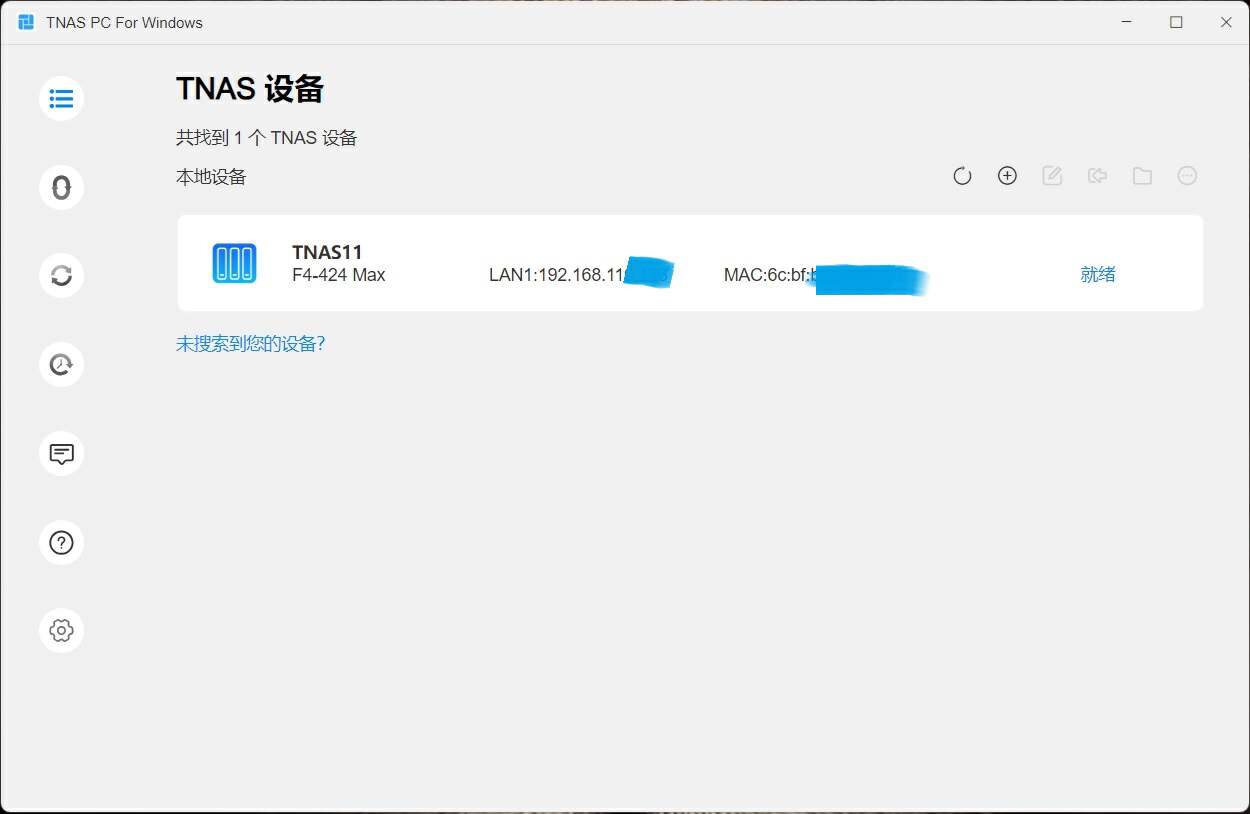This screenshot has height=814, width=1250.
Task: Click the 共找到 1 个 TNAS 设备 text
Action: coord(267,138)
